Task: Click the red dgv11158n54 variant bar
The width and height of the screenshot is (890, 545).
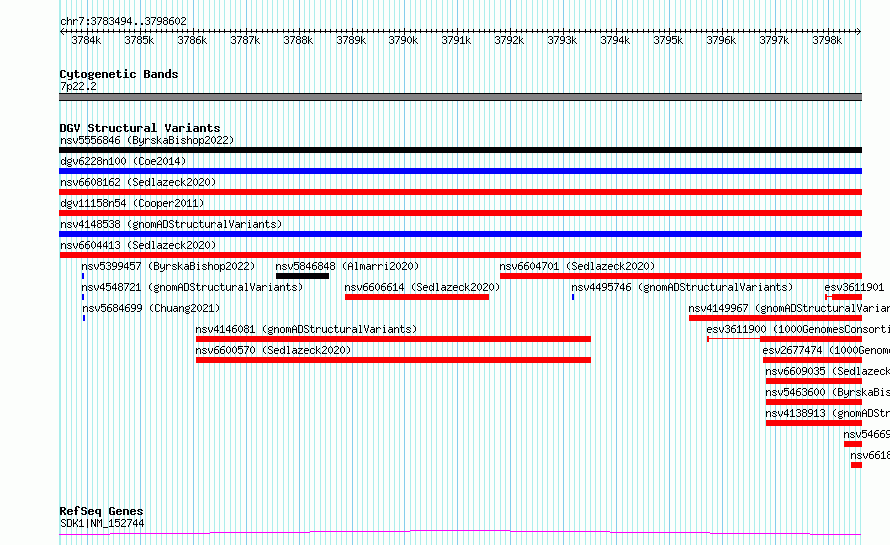Action: coord(460,213)
